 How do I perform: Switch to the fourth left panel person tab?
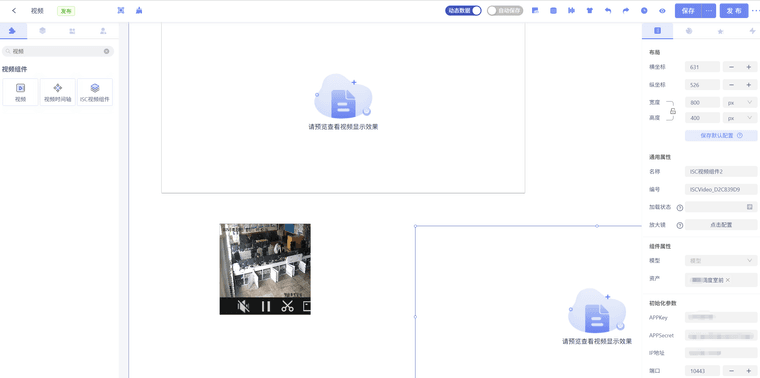(x=103, y=31)
